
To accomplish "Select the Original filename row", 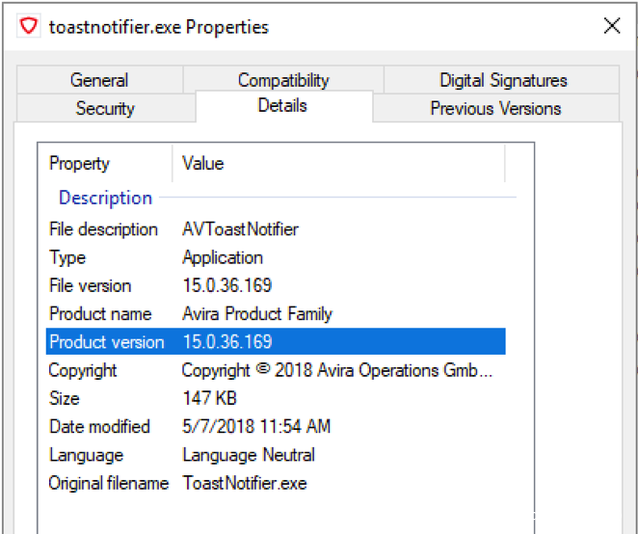I will coord(109,483).
